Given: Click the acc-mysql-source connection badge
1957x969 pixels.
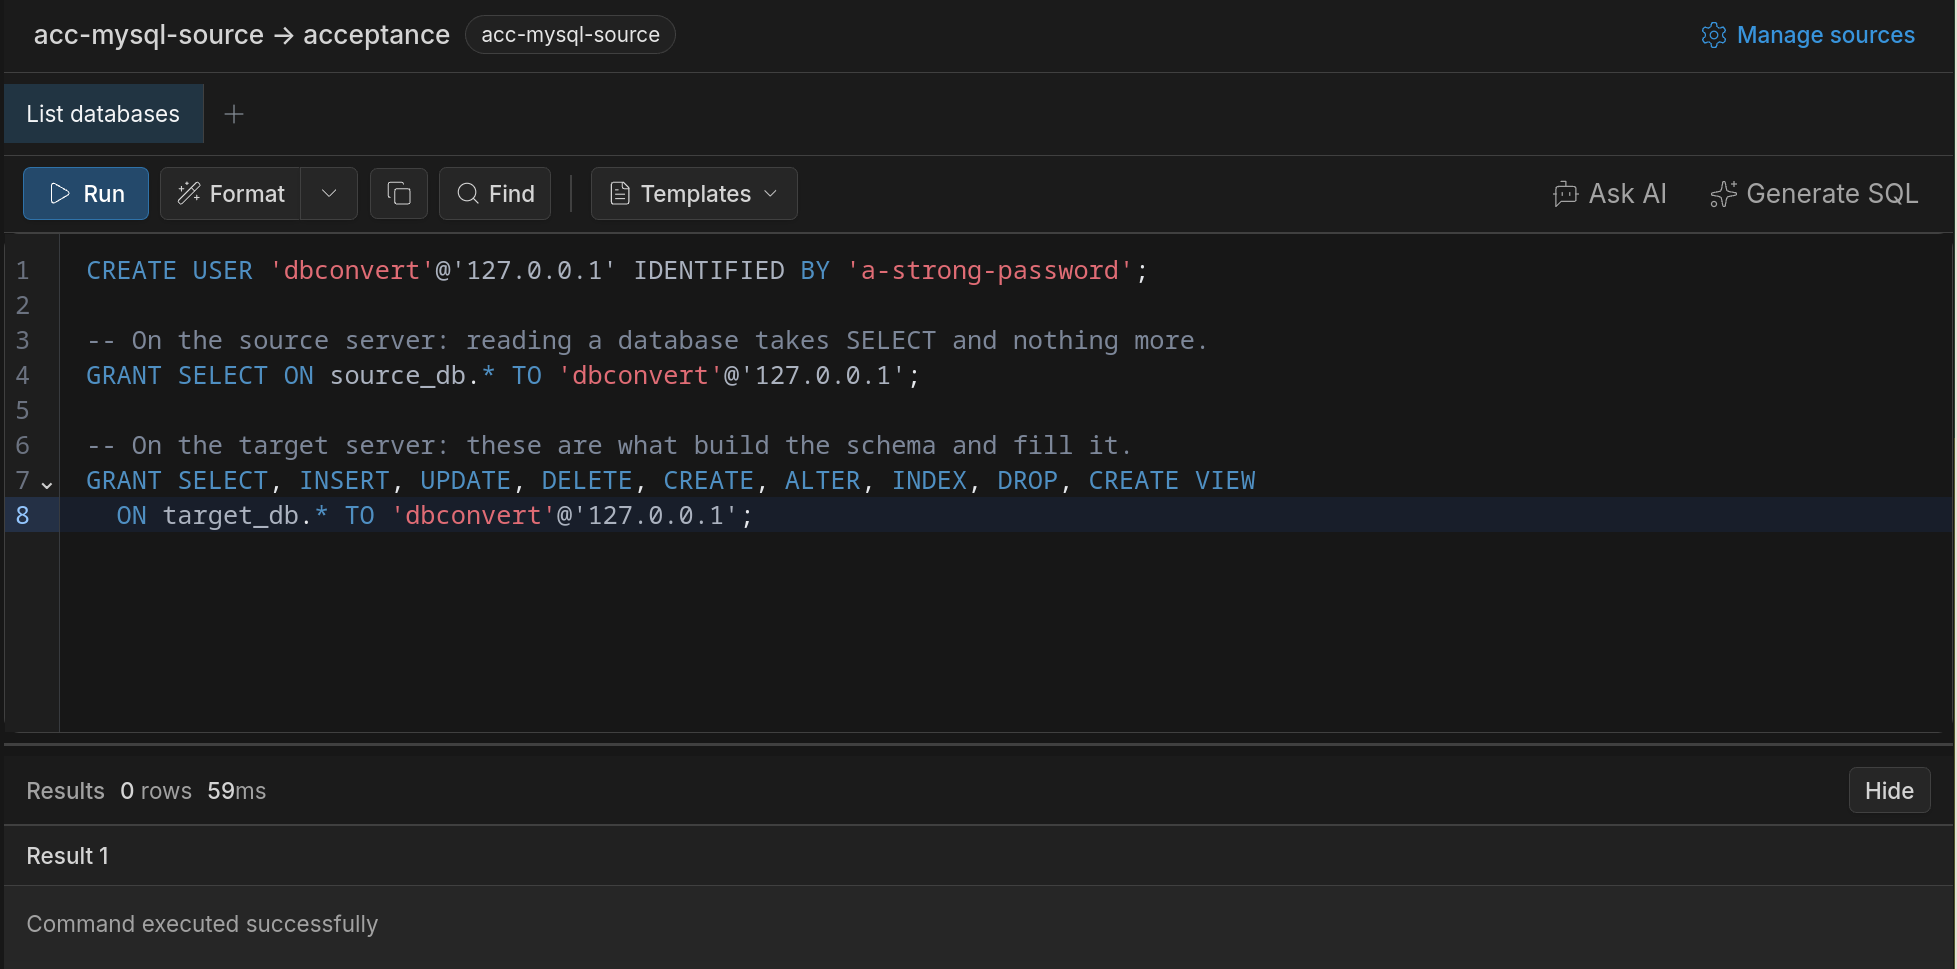Looking at the screenshot, I should (x=570, y=35).
